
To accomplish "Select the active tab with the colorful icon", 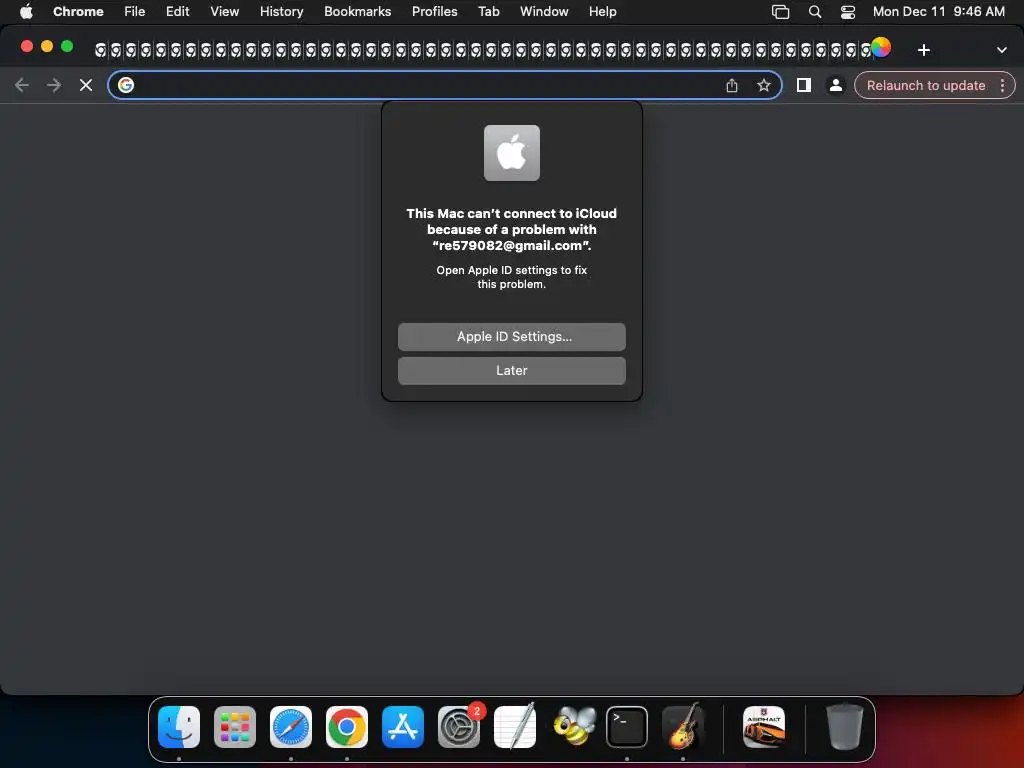I will point(880,48).
